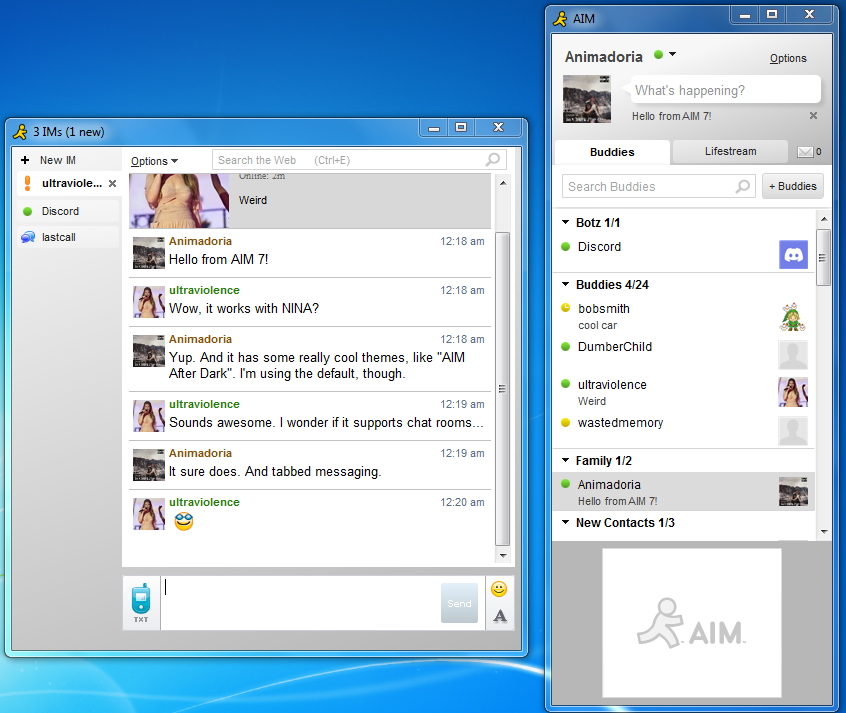Screen dimensions: 846x713
Task: Collapse the New Contacts 1/3 group
Action: 565,522
